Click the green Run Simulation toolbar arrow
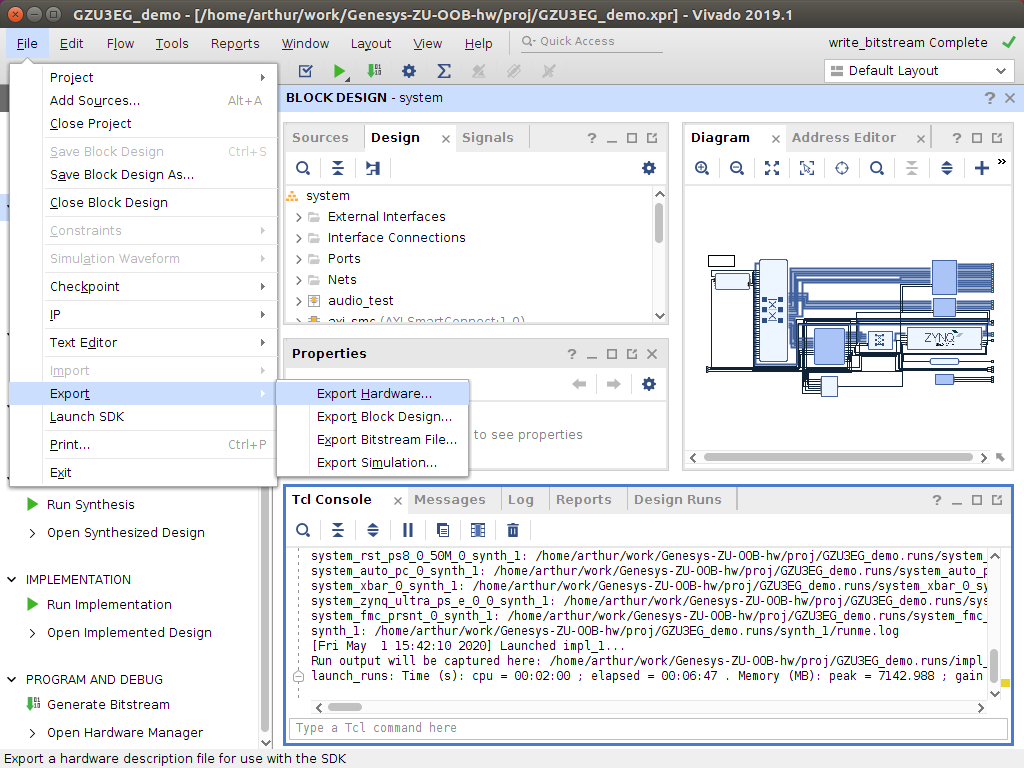 (x=339, y=71)
